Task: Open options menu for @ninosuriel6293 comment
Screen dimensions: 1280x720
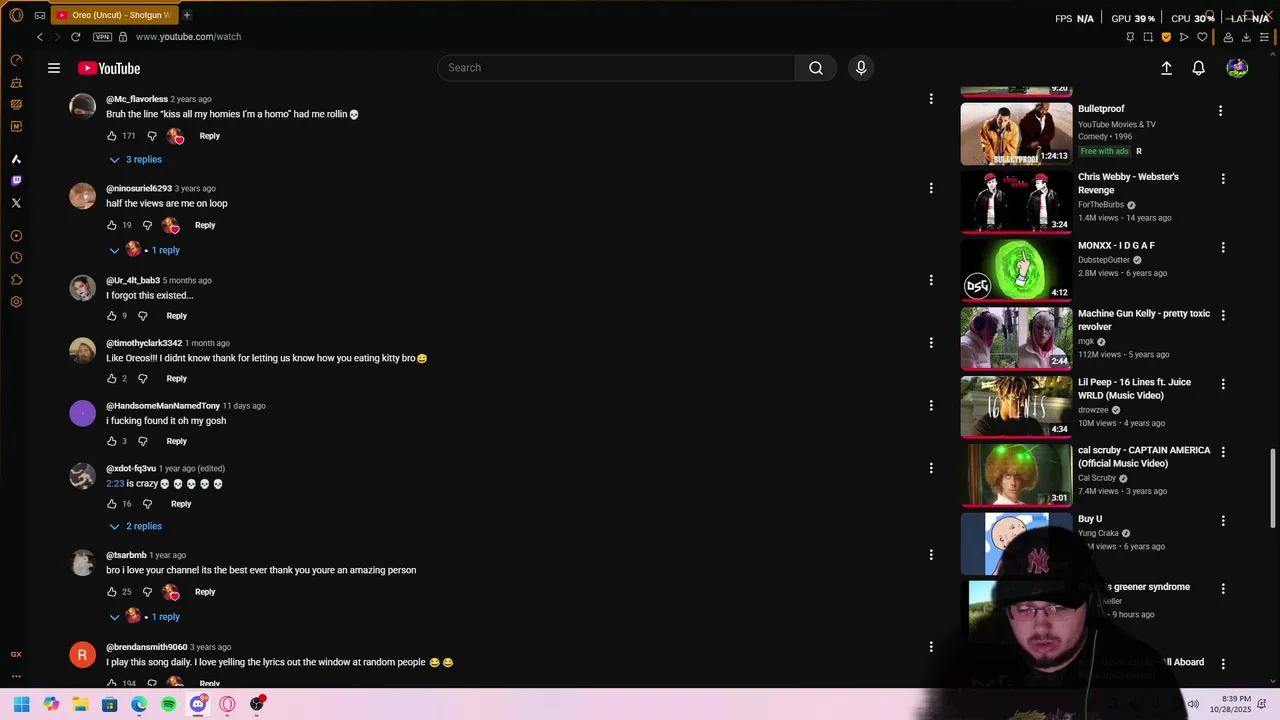Action: [931, 188]
